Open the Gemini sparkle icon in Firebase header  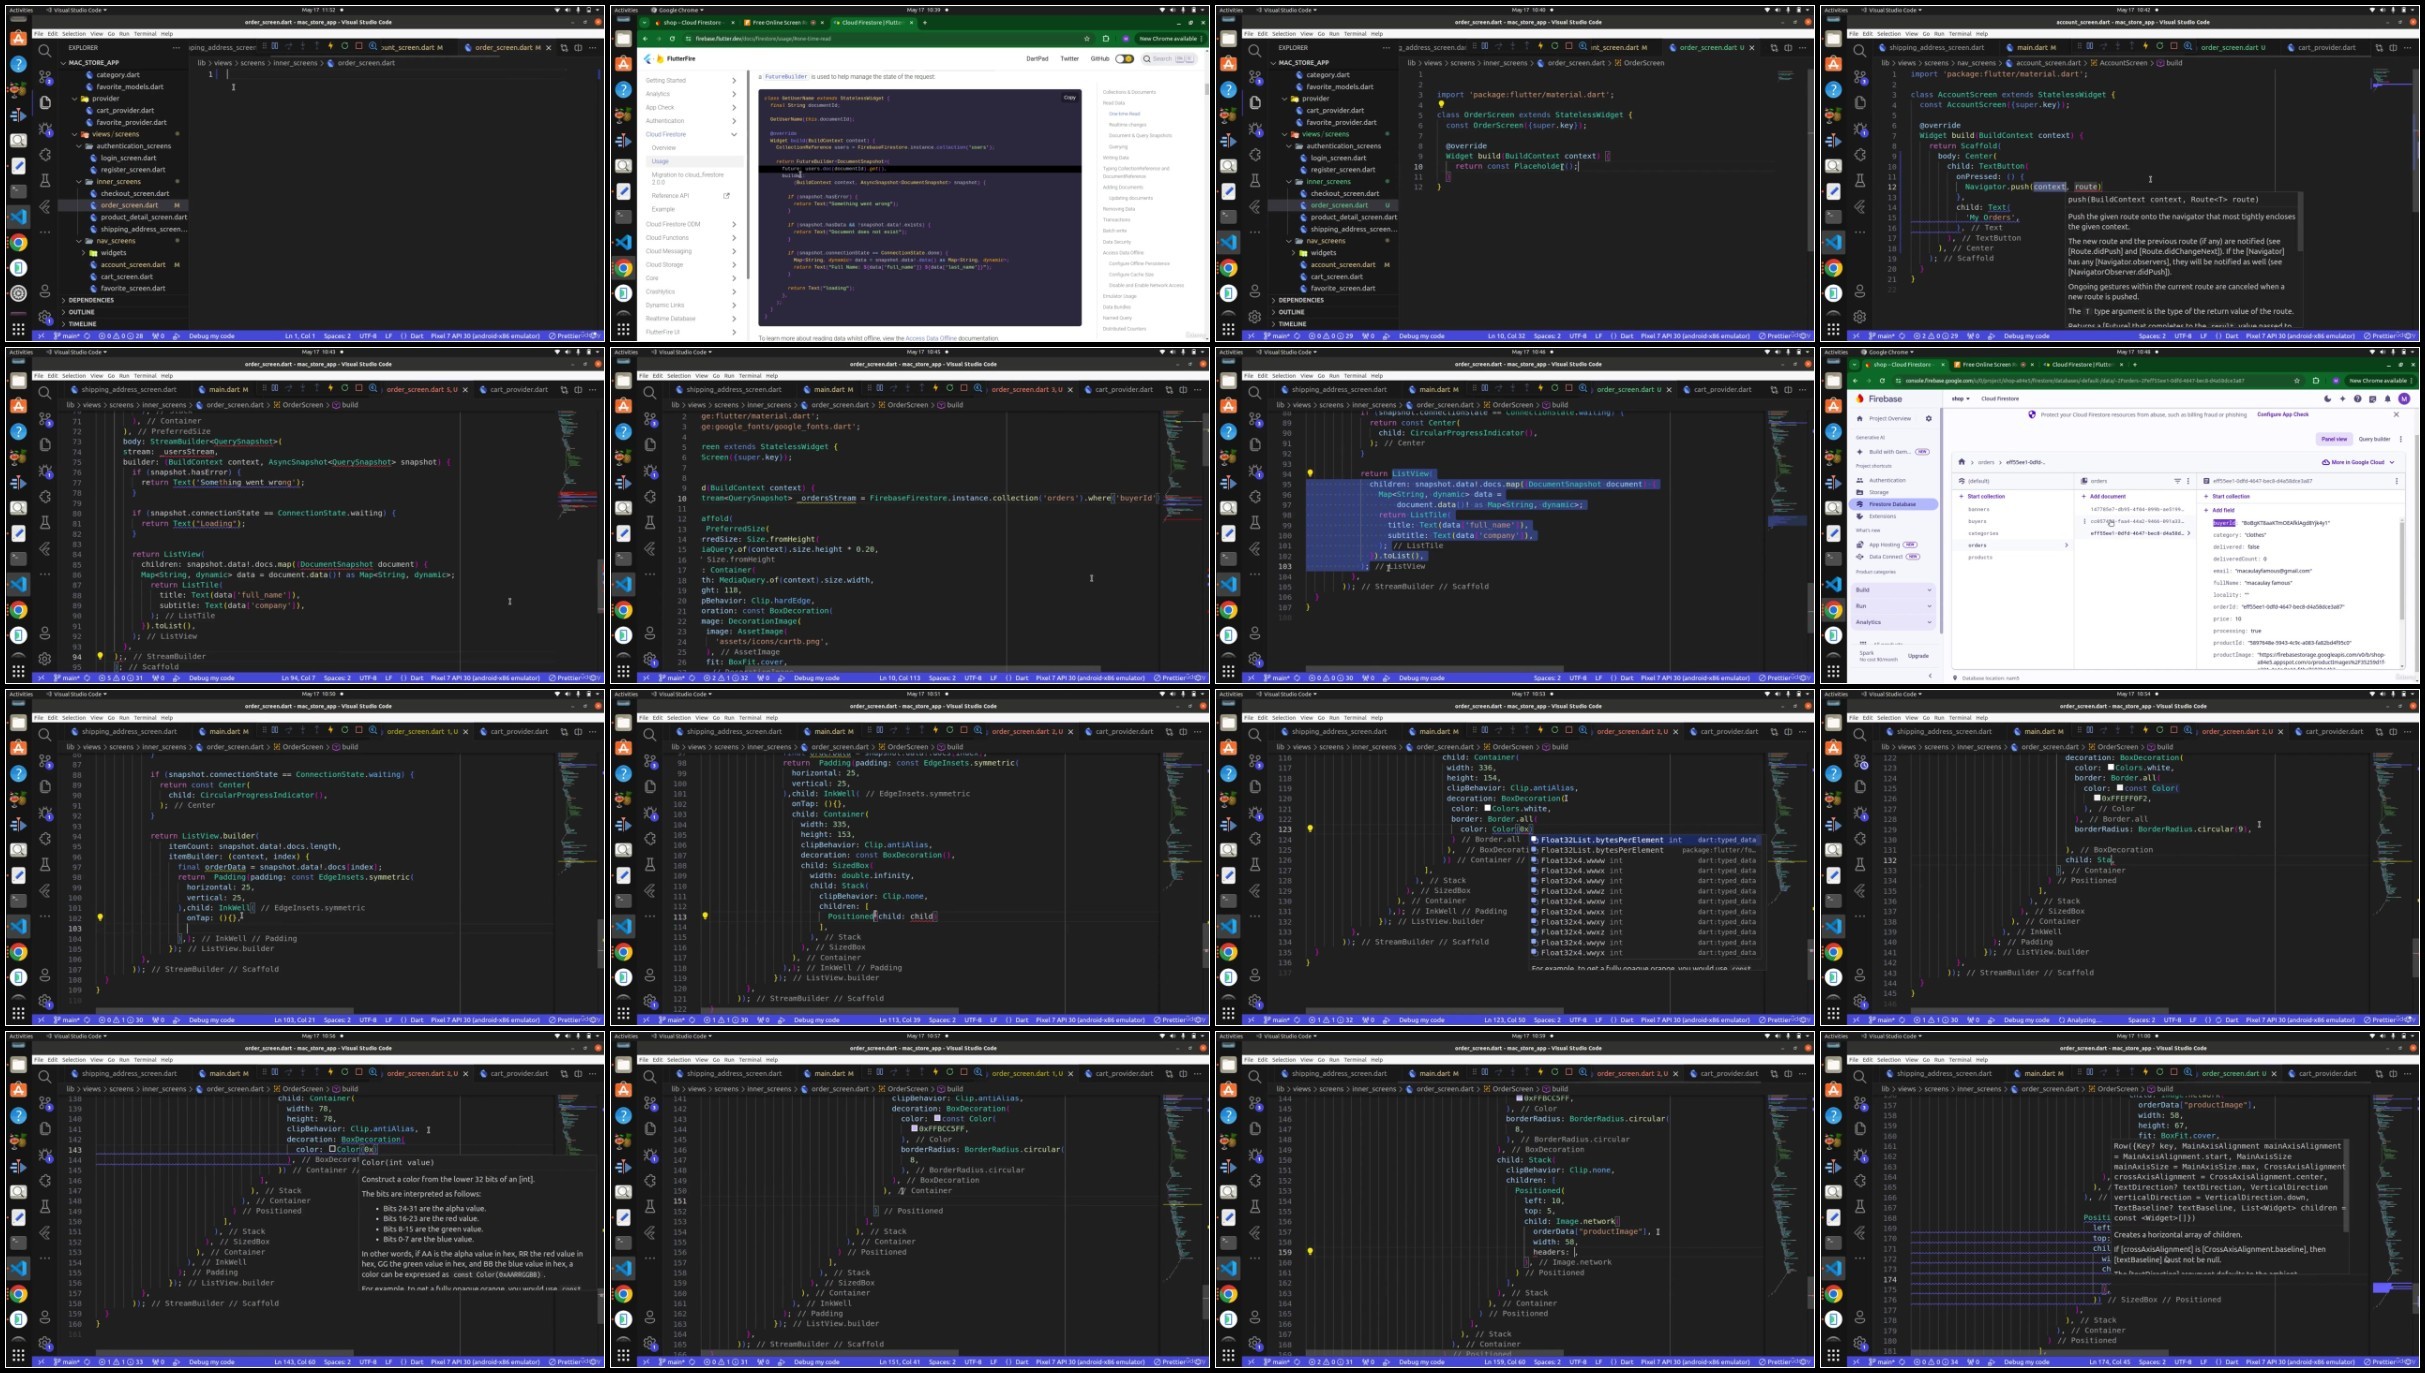[2343, 399]
